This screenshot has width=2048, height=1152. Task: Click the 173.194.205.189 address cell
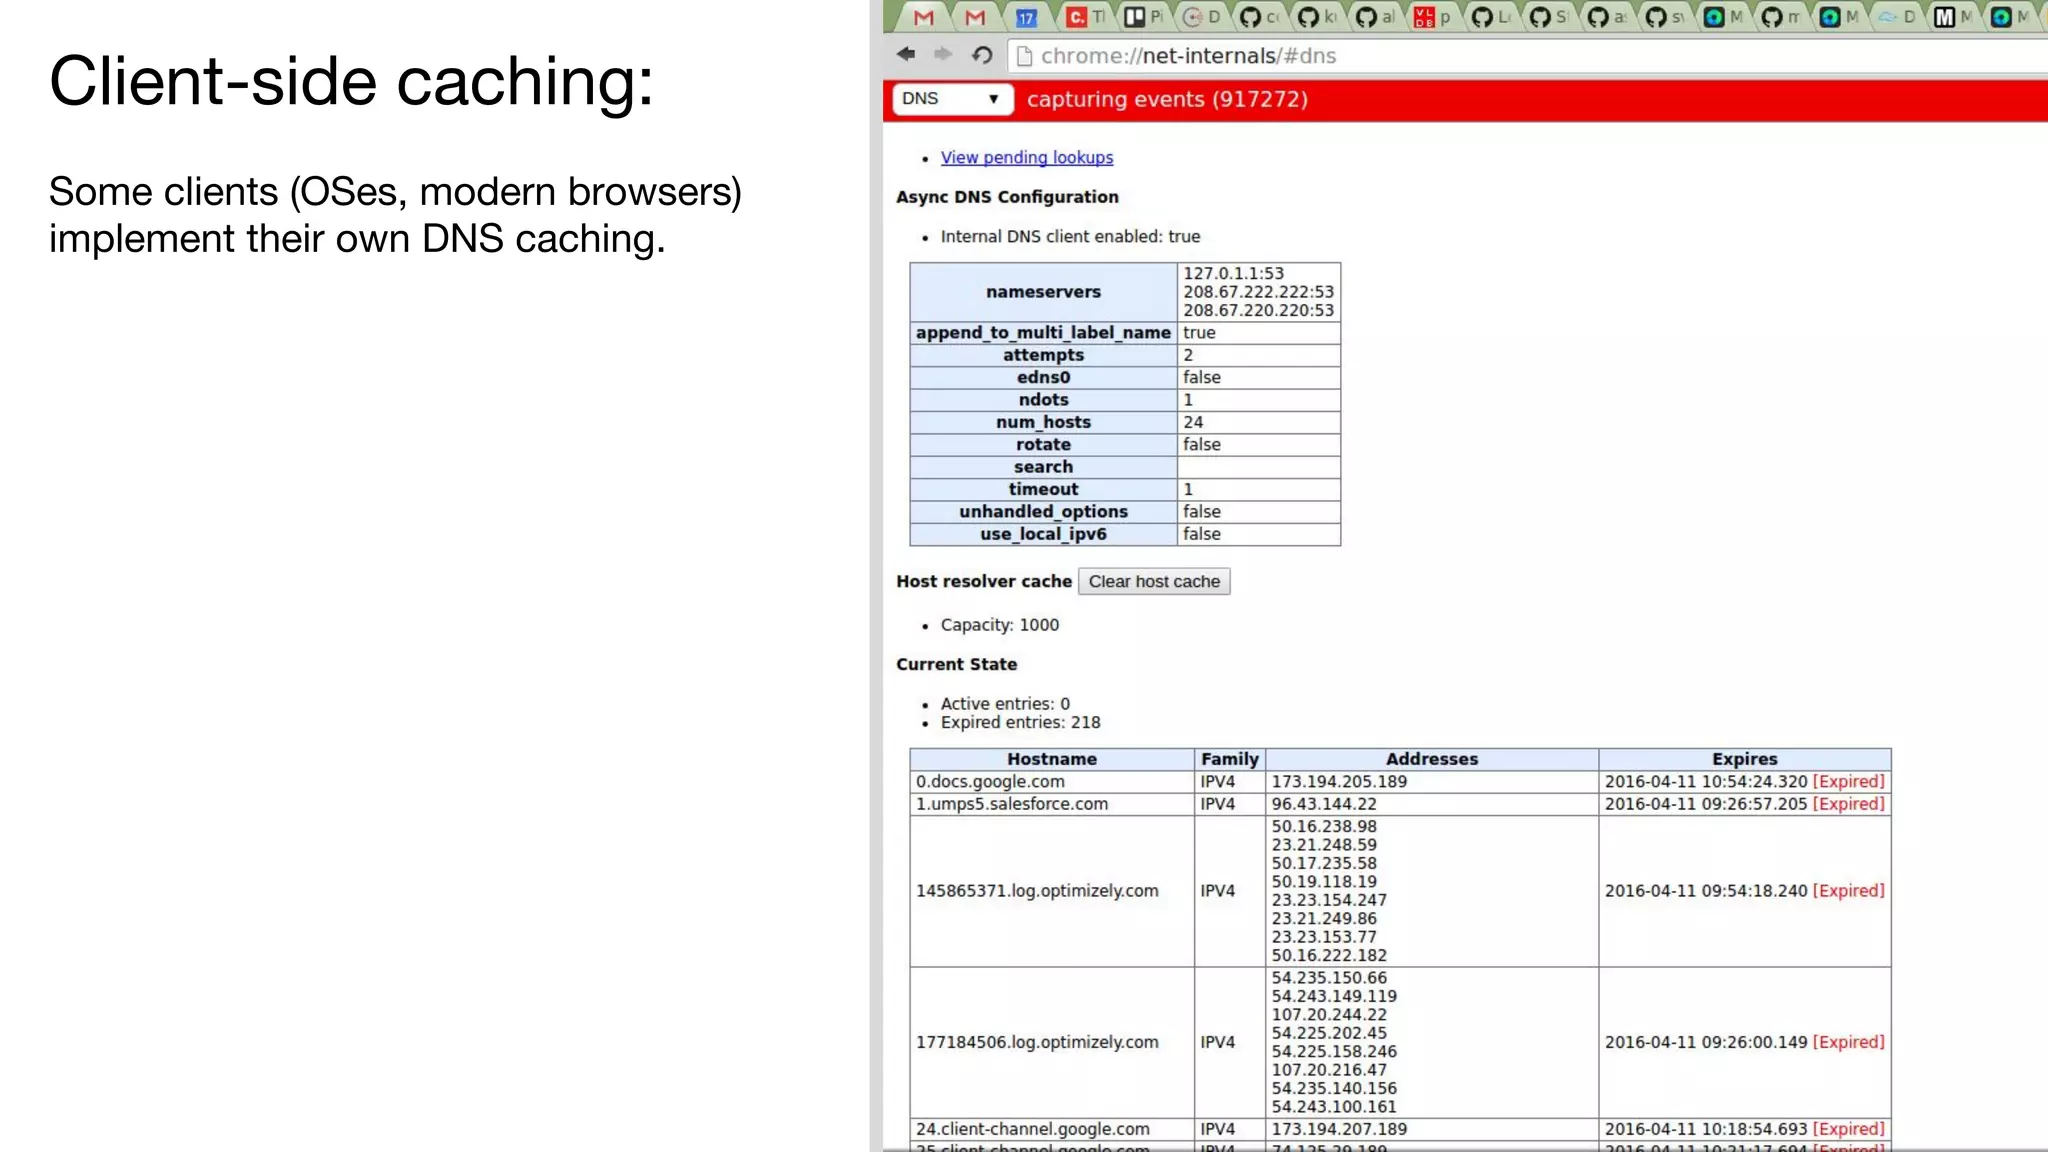1432,782
